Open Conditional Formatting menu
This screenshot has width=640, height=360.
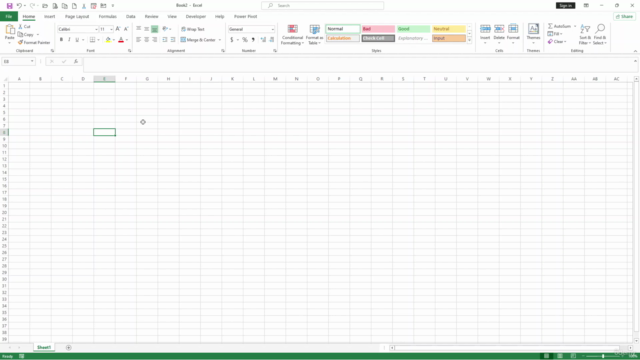[292, 34]
